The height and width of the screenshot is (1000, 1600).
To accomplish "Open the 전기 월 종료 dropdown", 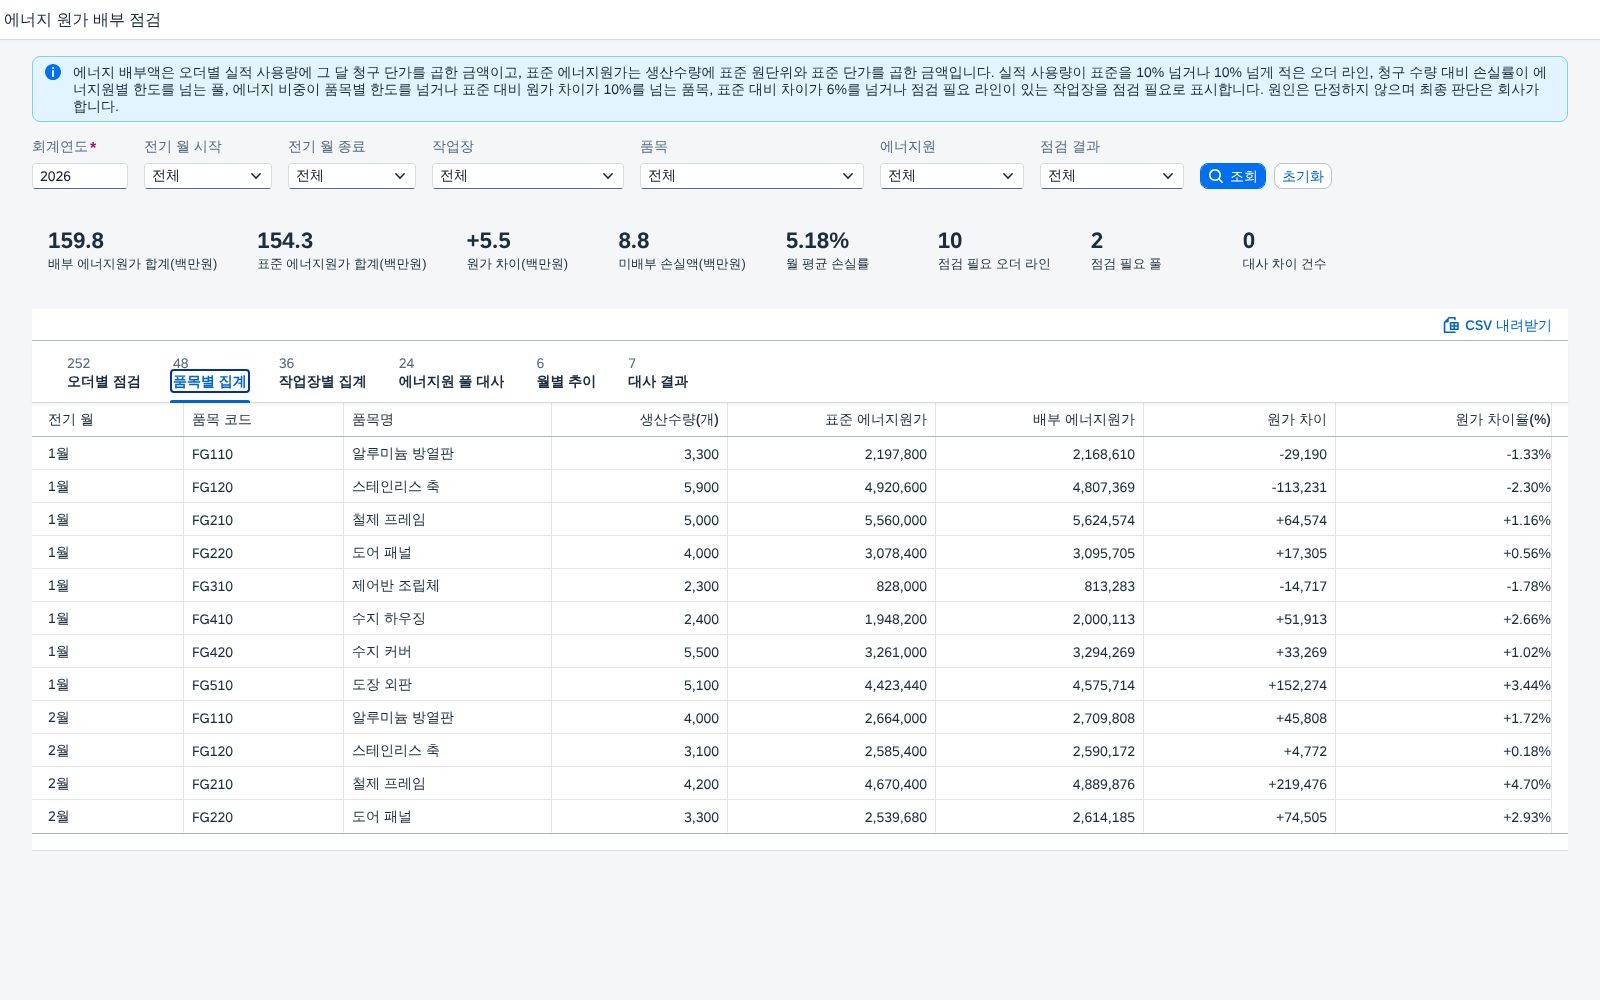I will pos(352,176).
